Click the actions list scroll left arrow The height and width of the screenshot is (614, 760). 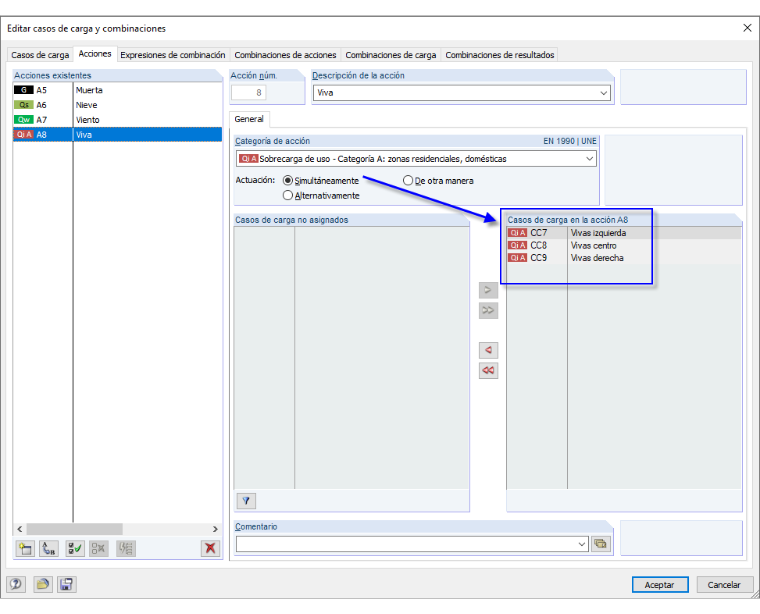click(20, 529)
